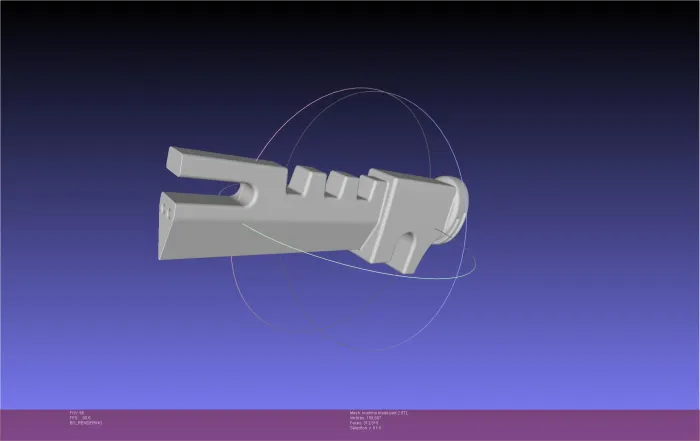The image size is (700, 441).
Task: Click the FOV readout in the info bar
Action: coord(77,413)
